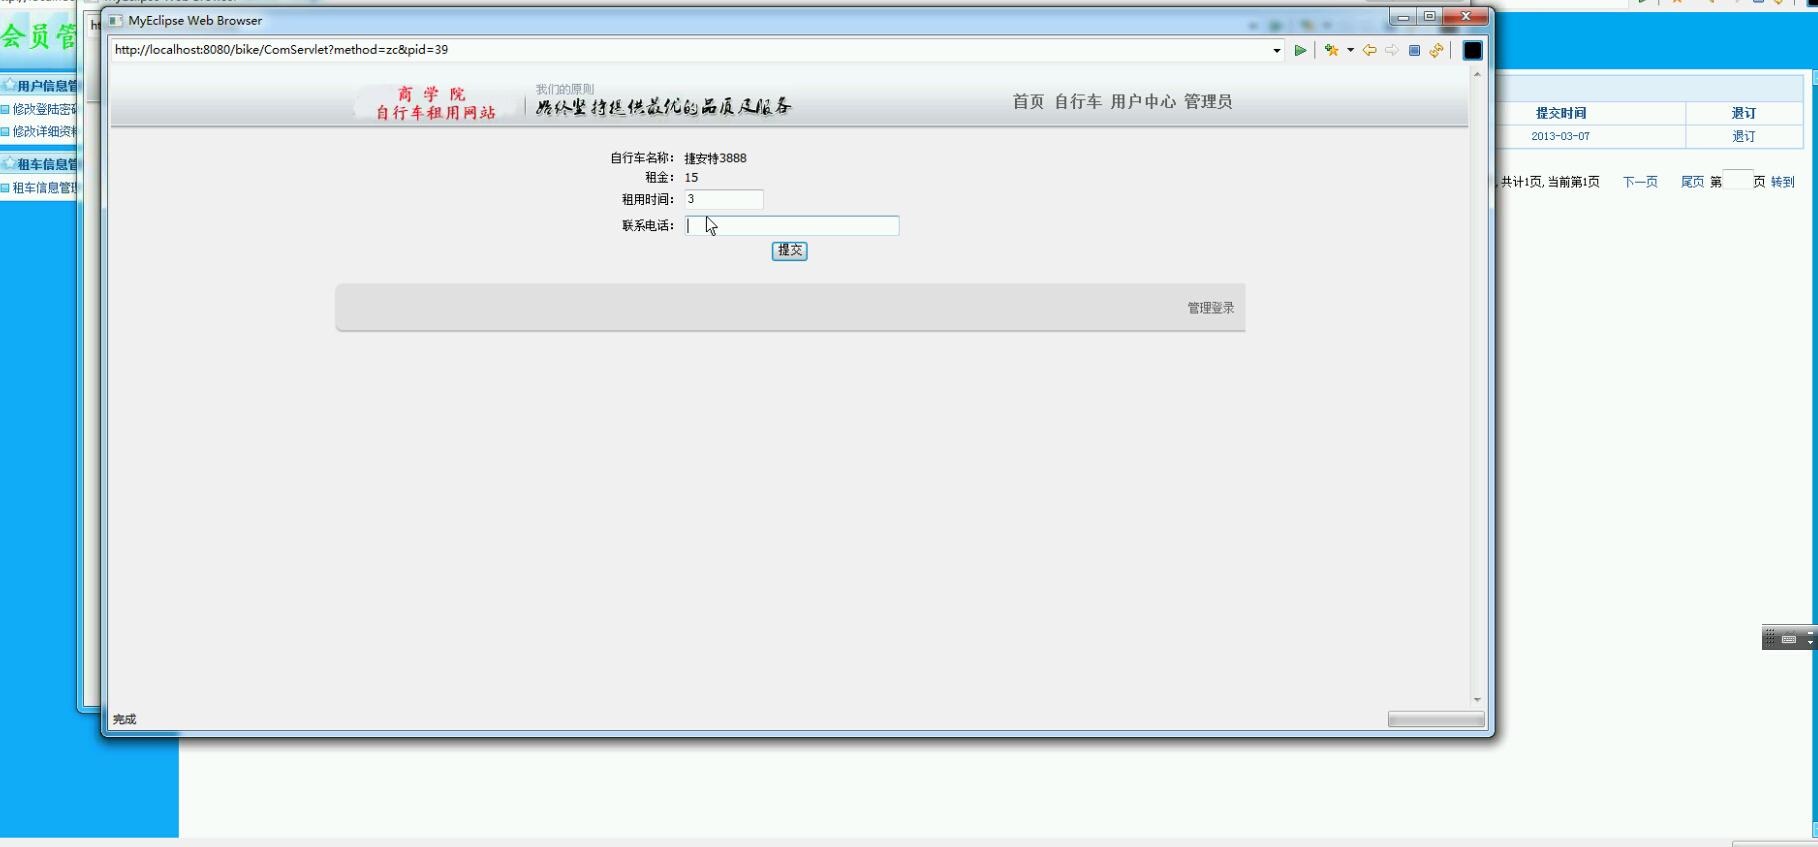Click 下一页 link in background window
1818x847 pixels.
1640,182
